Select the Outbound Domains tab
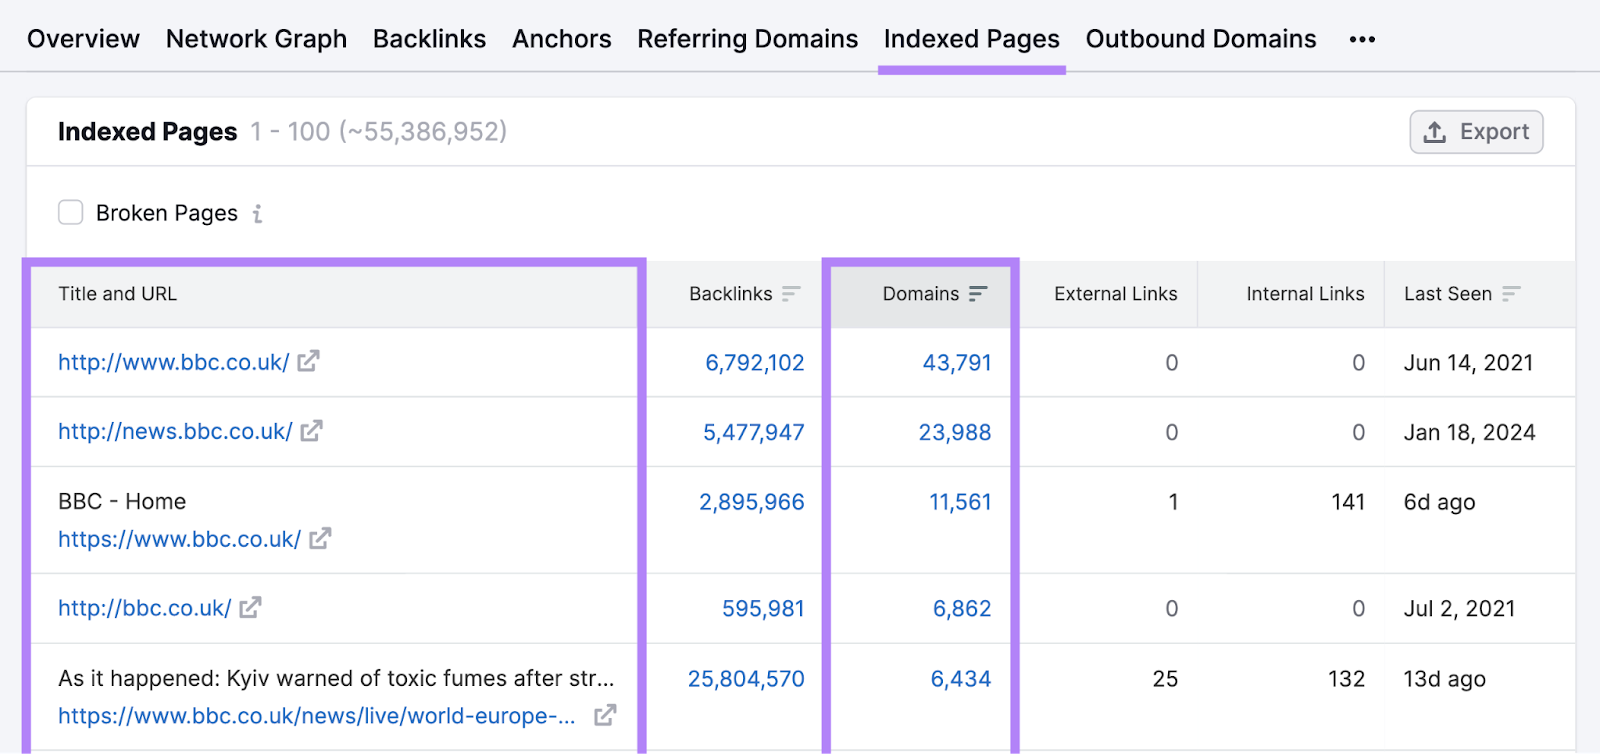This screenshot has height=754, width=1600. (1200, 39)
